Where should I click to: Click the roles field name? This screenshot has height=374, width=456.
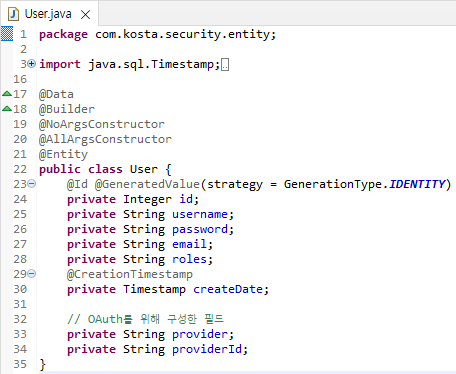[x=189, y=259]
